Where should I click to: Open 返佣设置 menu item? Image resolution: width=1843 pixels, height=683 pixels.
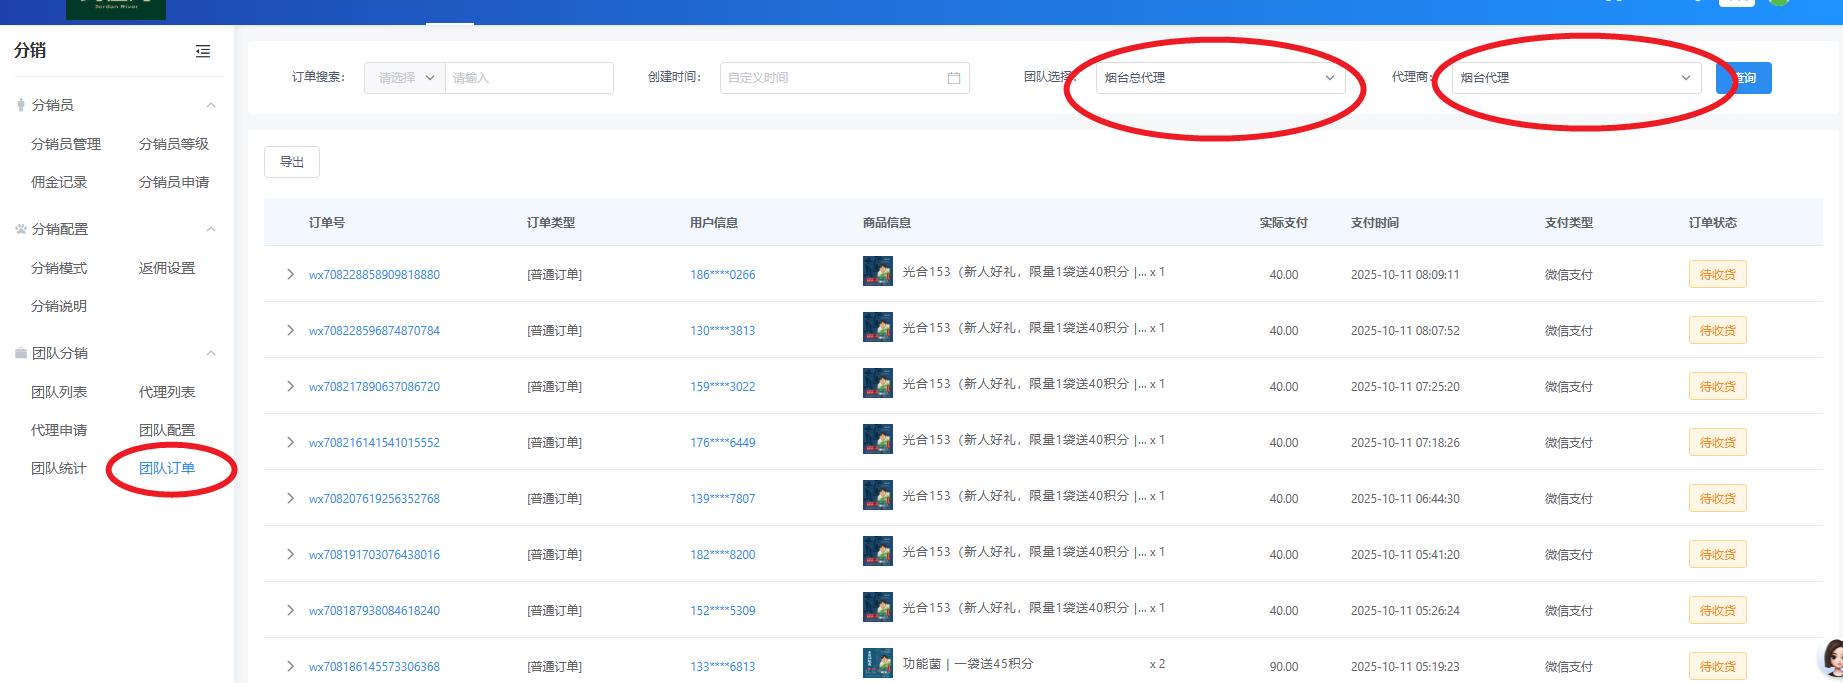167,268
